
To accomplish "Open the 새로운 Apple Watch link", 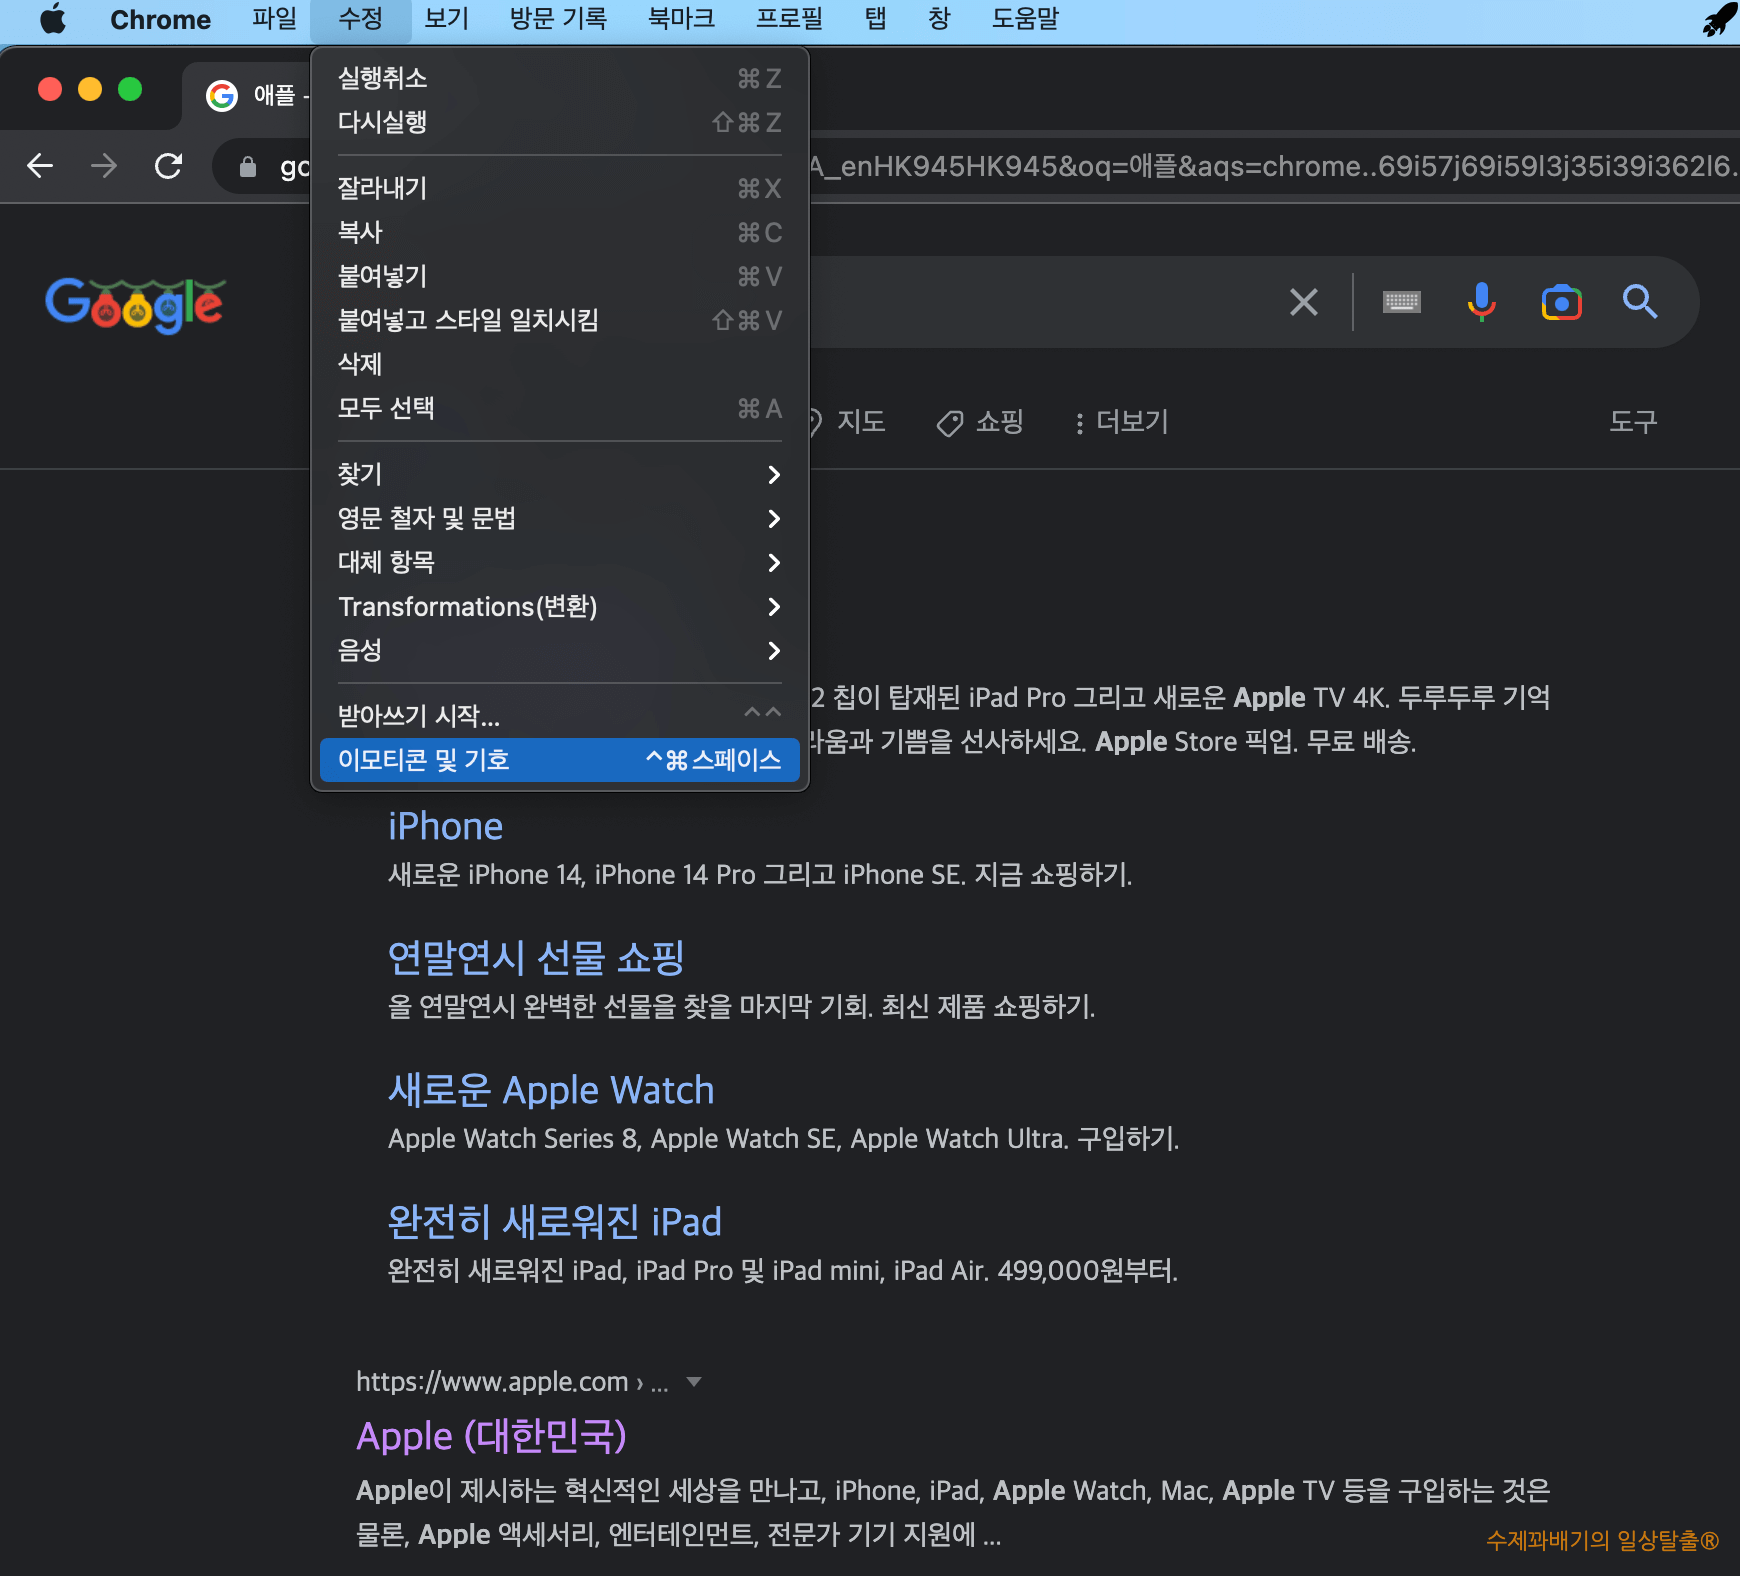I will click(551, 1090).
